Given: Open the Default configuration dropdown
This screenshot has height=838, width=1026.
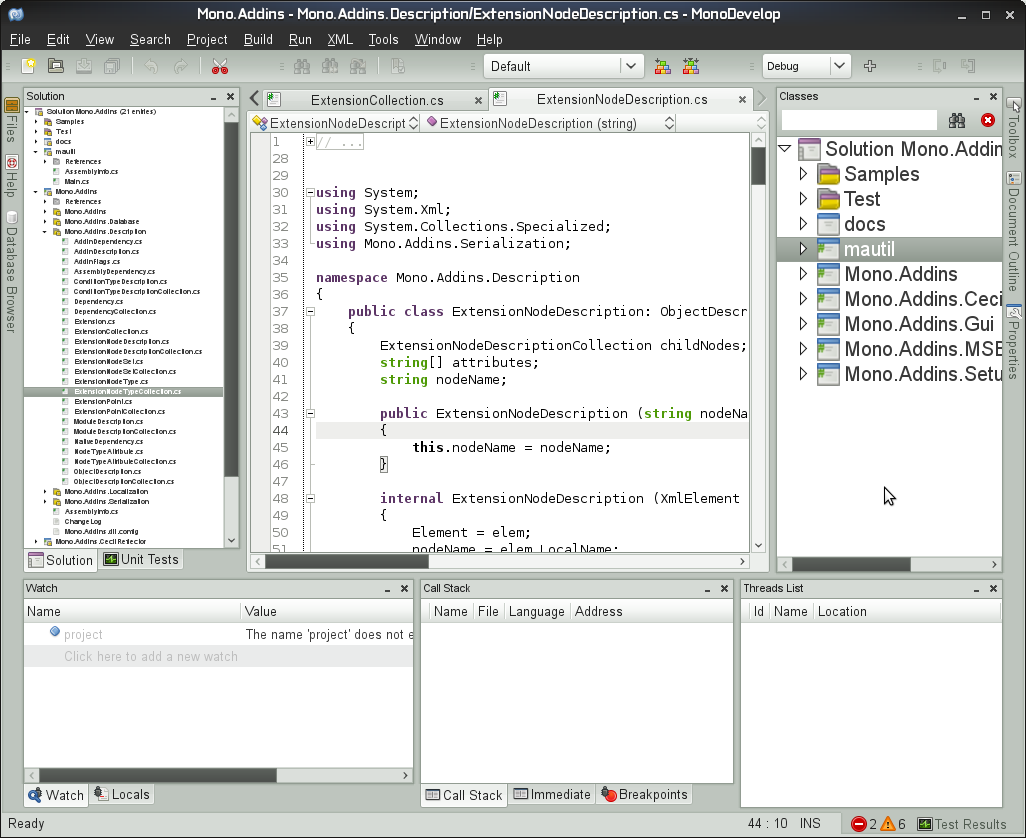Looking at the screenshot, I should coord(564,66).
